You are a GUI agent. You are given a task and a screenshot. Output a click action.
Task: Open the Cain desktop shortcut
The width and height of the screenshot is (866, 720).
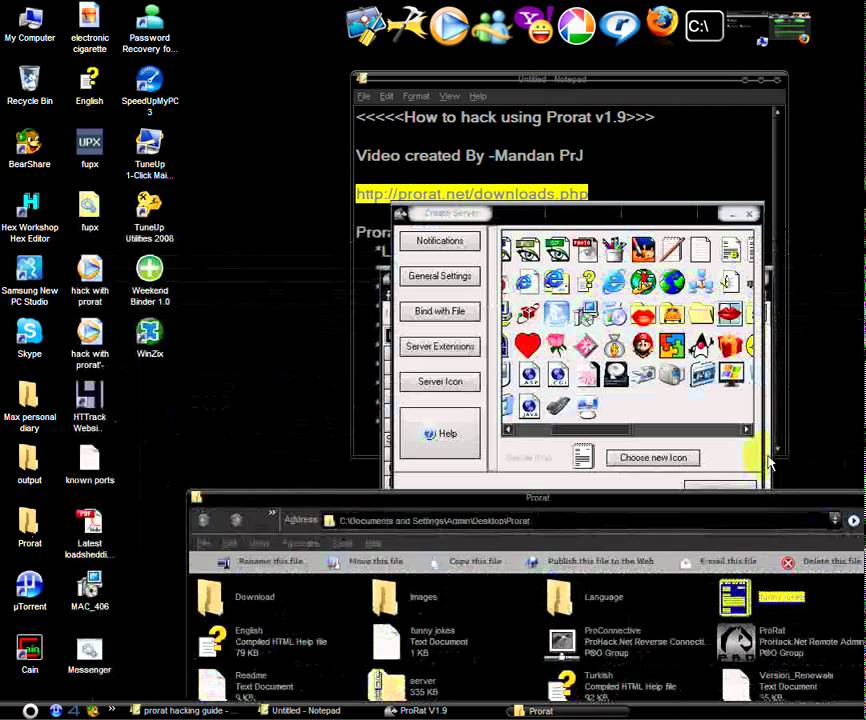point(30,654)
